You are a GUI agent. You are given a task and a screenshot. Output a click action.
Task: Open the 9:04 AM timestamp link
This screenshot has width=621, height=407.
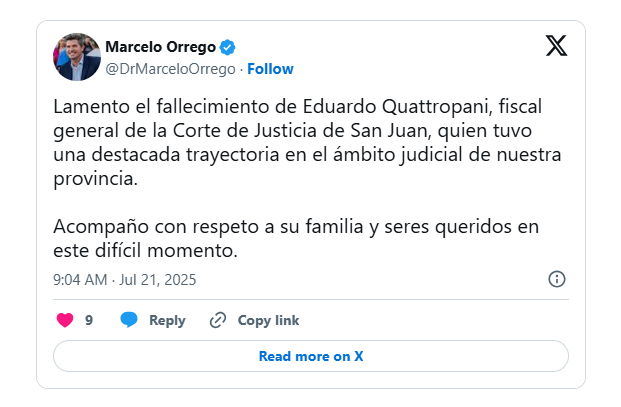coord(80,279)
